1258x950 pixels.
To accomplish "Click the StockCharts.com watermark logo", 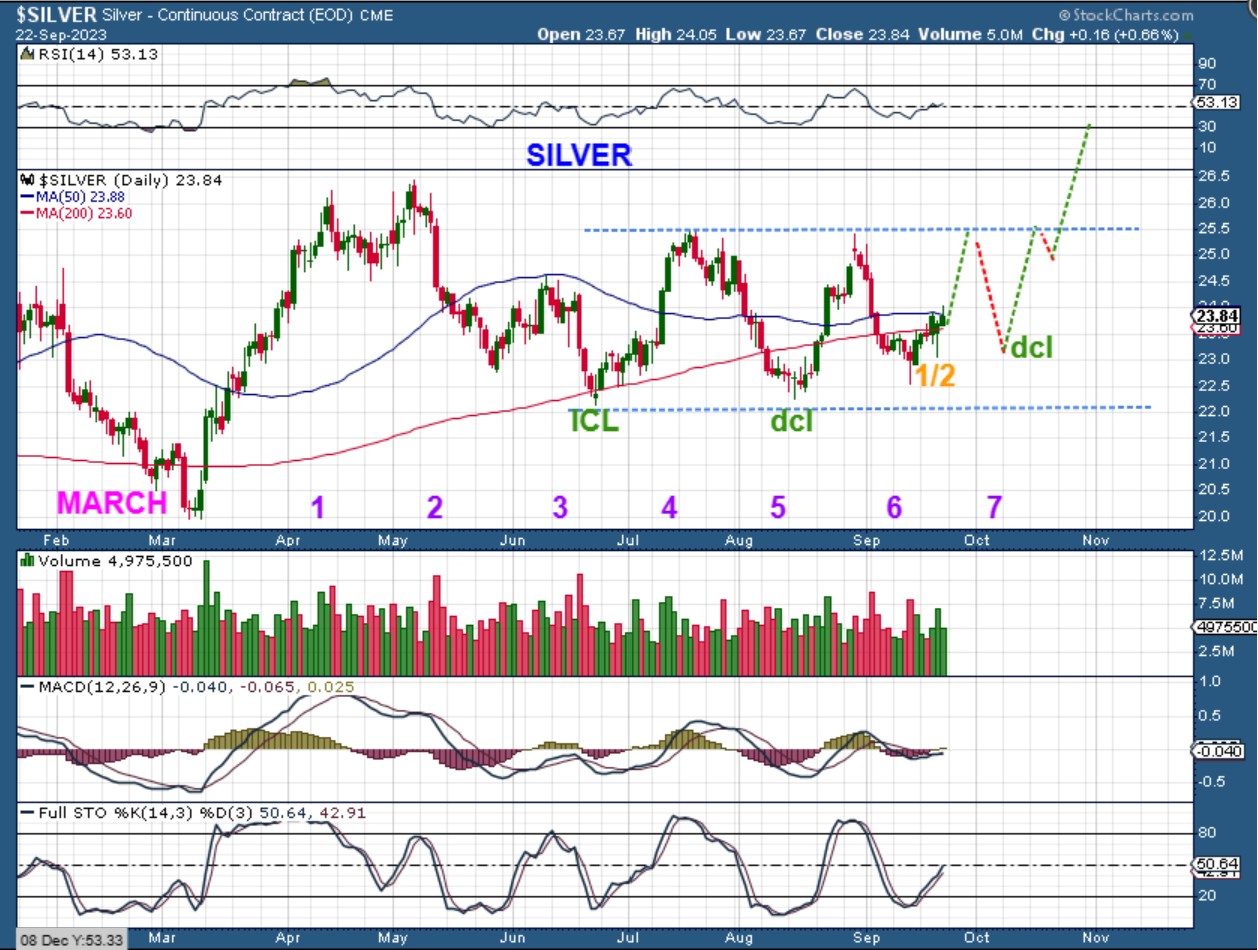I will [1126, 15].
